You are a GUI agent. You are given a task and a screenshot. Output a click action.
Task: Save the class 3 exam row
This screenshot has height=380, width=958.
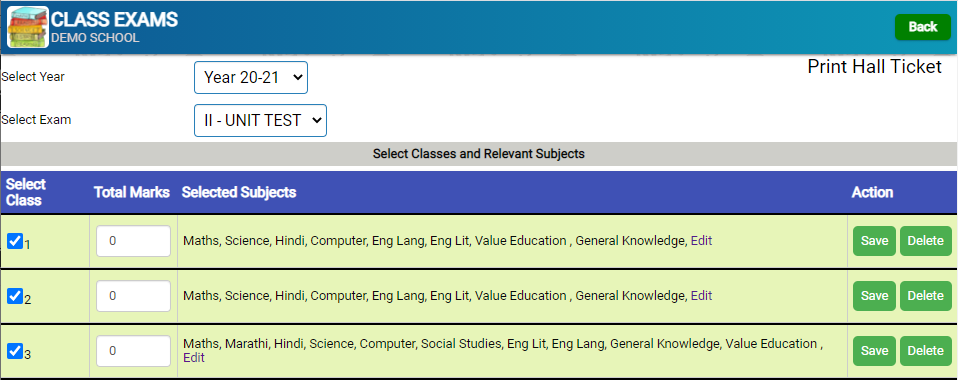pyautogui.click(x=874, y=351)
